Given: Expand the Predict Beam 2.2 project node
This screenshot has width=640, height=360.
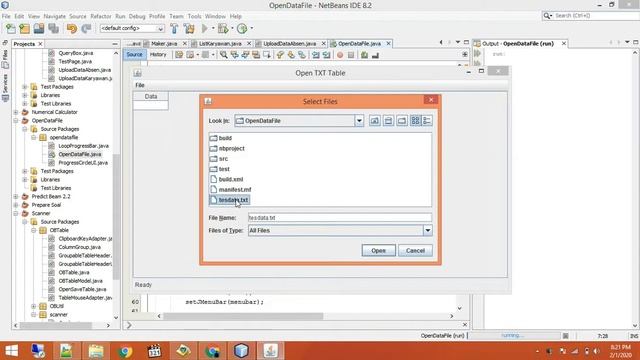Looking at the screenshot, I should click(16, 196).
